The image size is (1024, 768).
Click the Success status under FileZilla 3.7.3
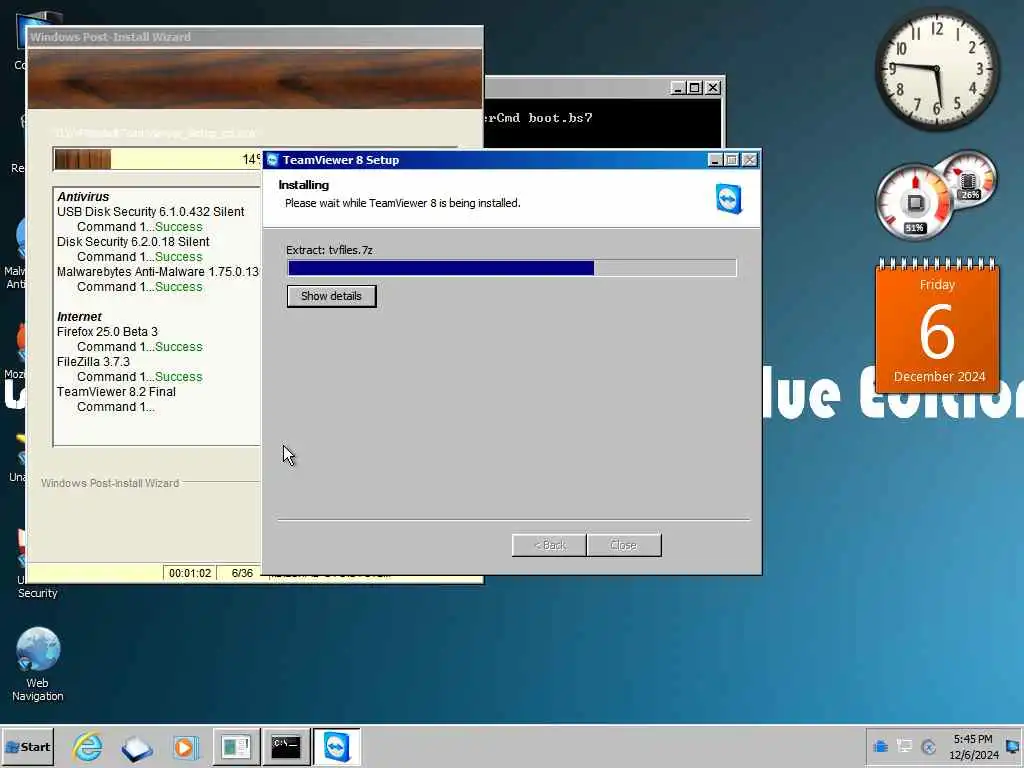click(178, 377)
